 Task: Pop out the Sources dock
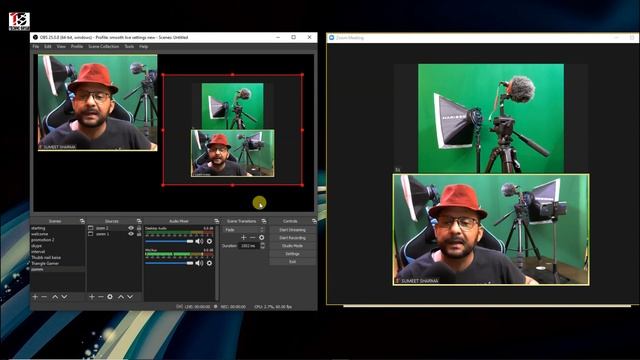click(x=139, y=221)
